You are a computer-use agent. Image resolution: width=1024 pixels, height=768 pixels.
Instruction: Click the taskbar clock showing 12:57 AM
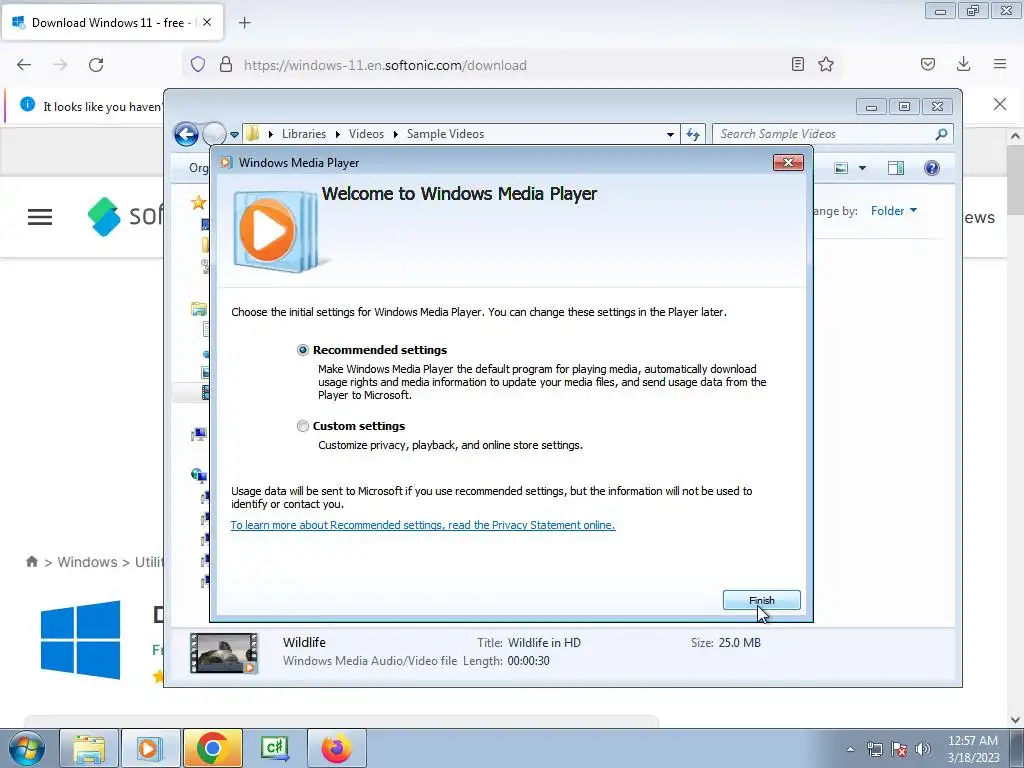(x=973, y=749)
